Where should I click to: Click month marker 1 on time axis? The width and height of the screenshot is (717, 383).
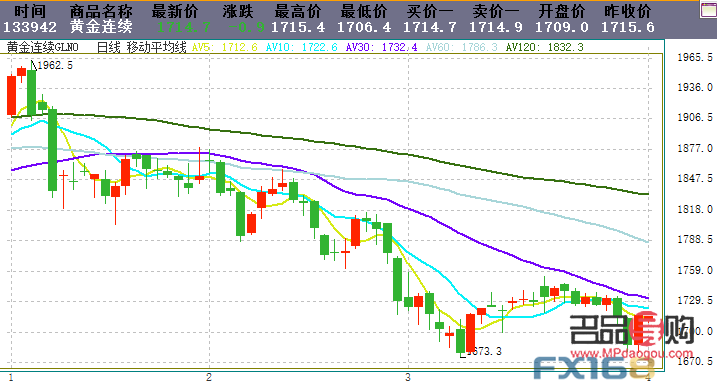[x=11, y=377]
